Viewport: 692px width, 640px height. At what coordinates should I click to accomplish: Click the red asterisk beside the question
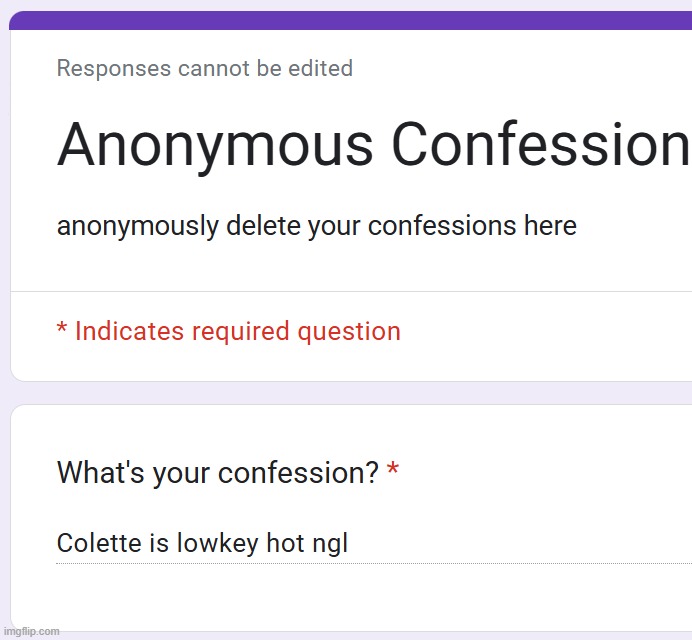point(393,471)
